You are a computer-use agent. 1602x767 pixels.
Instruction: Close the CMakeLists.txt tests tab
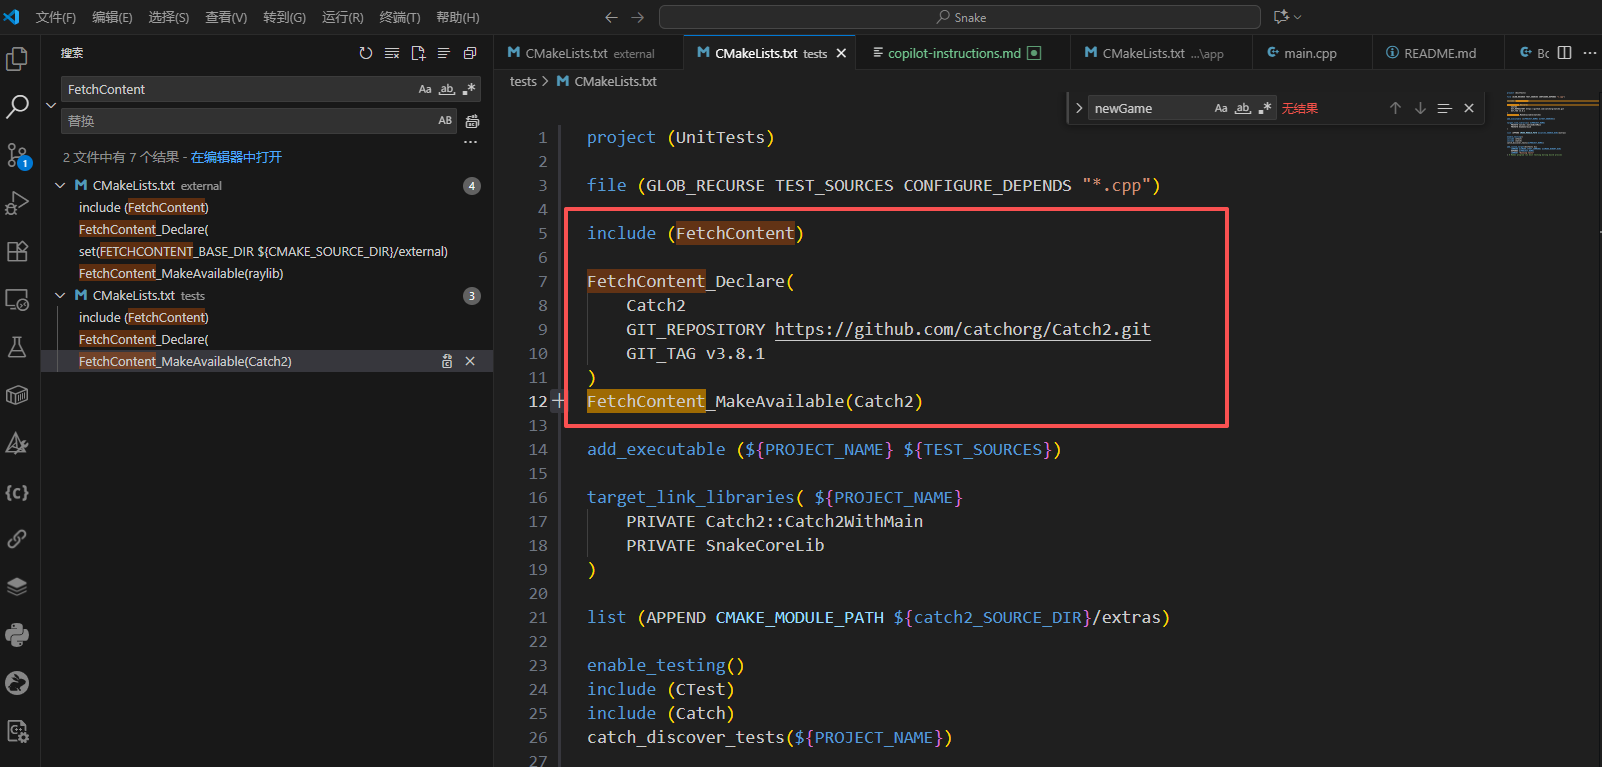(x=841, y=53)
